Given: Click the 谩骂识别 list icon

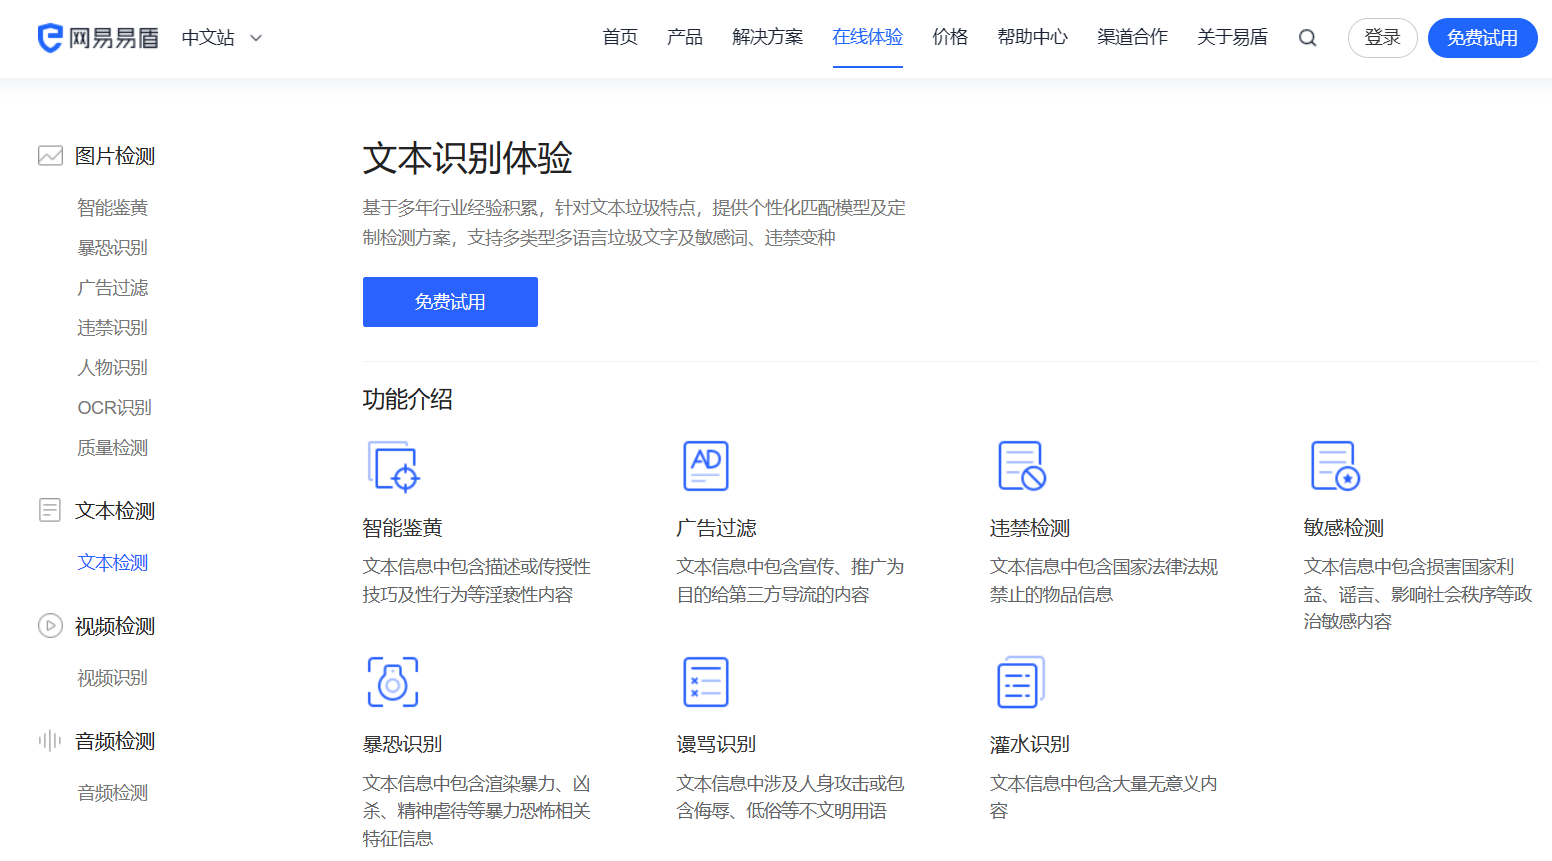Looking at the screenshot, I should pyautogui.click(x=705, y=681).
